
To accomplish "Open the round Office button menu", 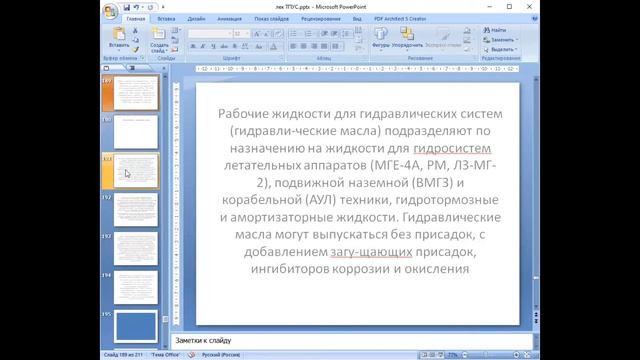I will click(x=110, y=11).
